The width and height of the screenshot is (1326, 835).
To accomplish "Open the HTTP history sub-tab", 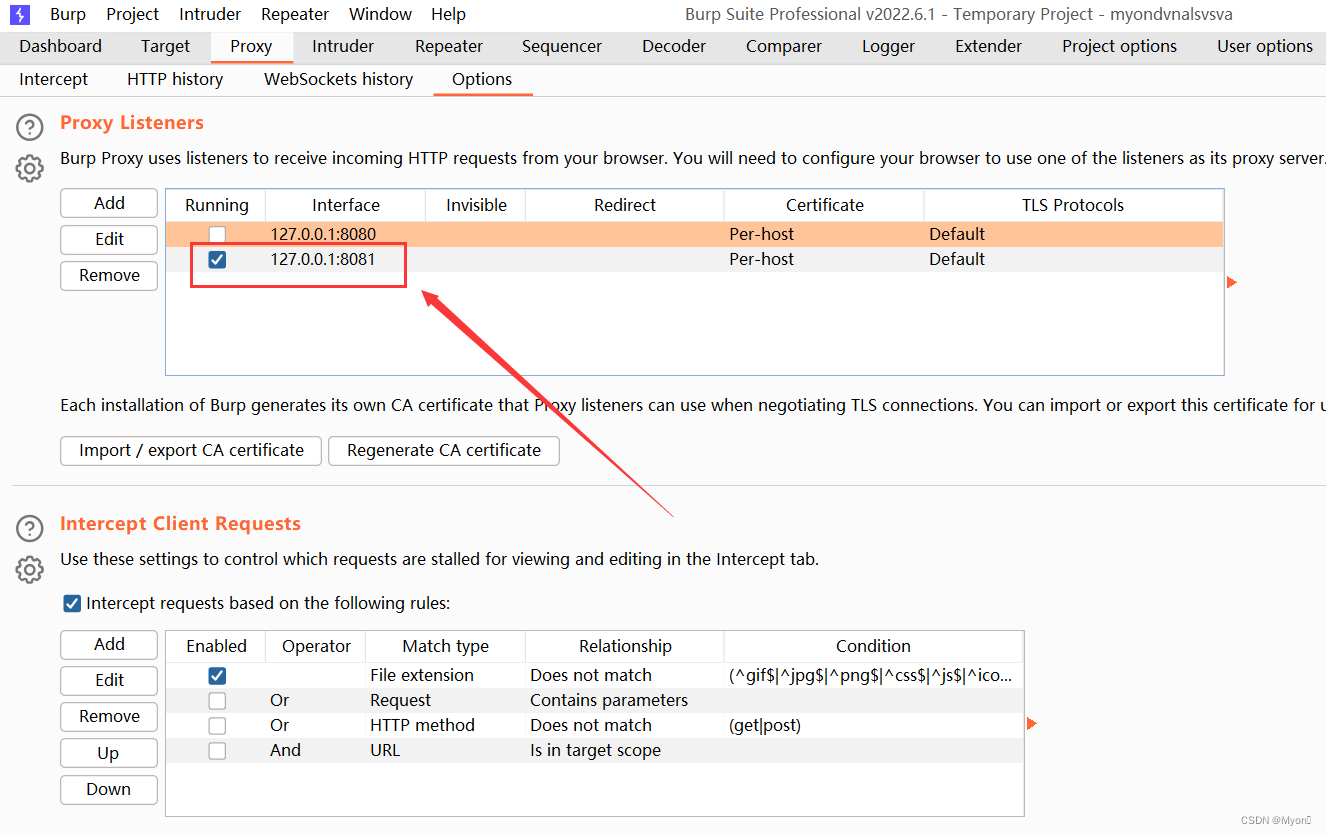I will (175, 79).
